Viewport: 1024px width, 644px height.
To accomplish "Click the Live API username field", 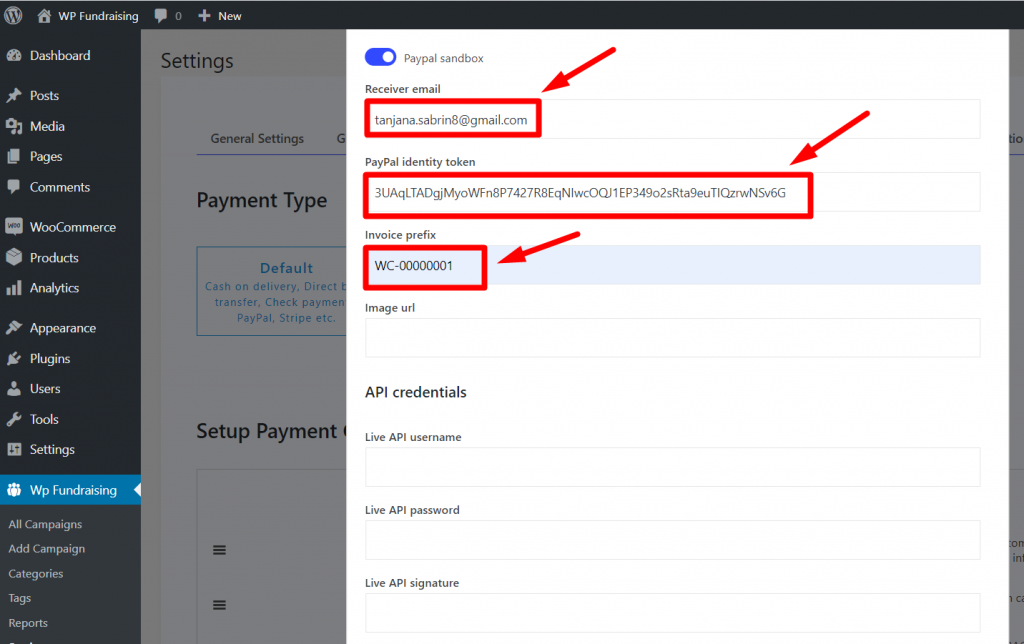I will click(x=673, y=467).
